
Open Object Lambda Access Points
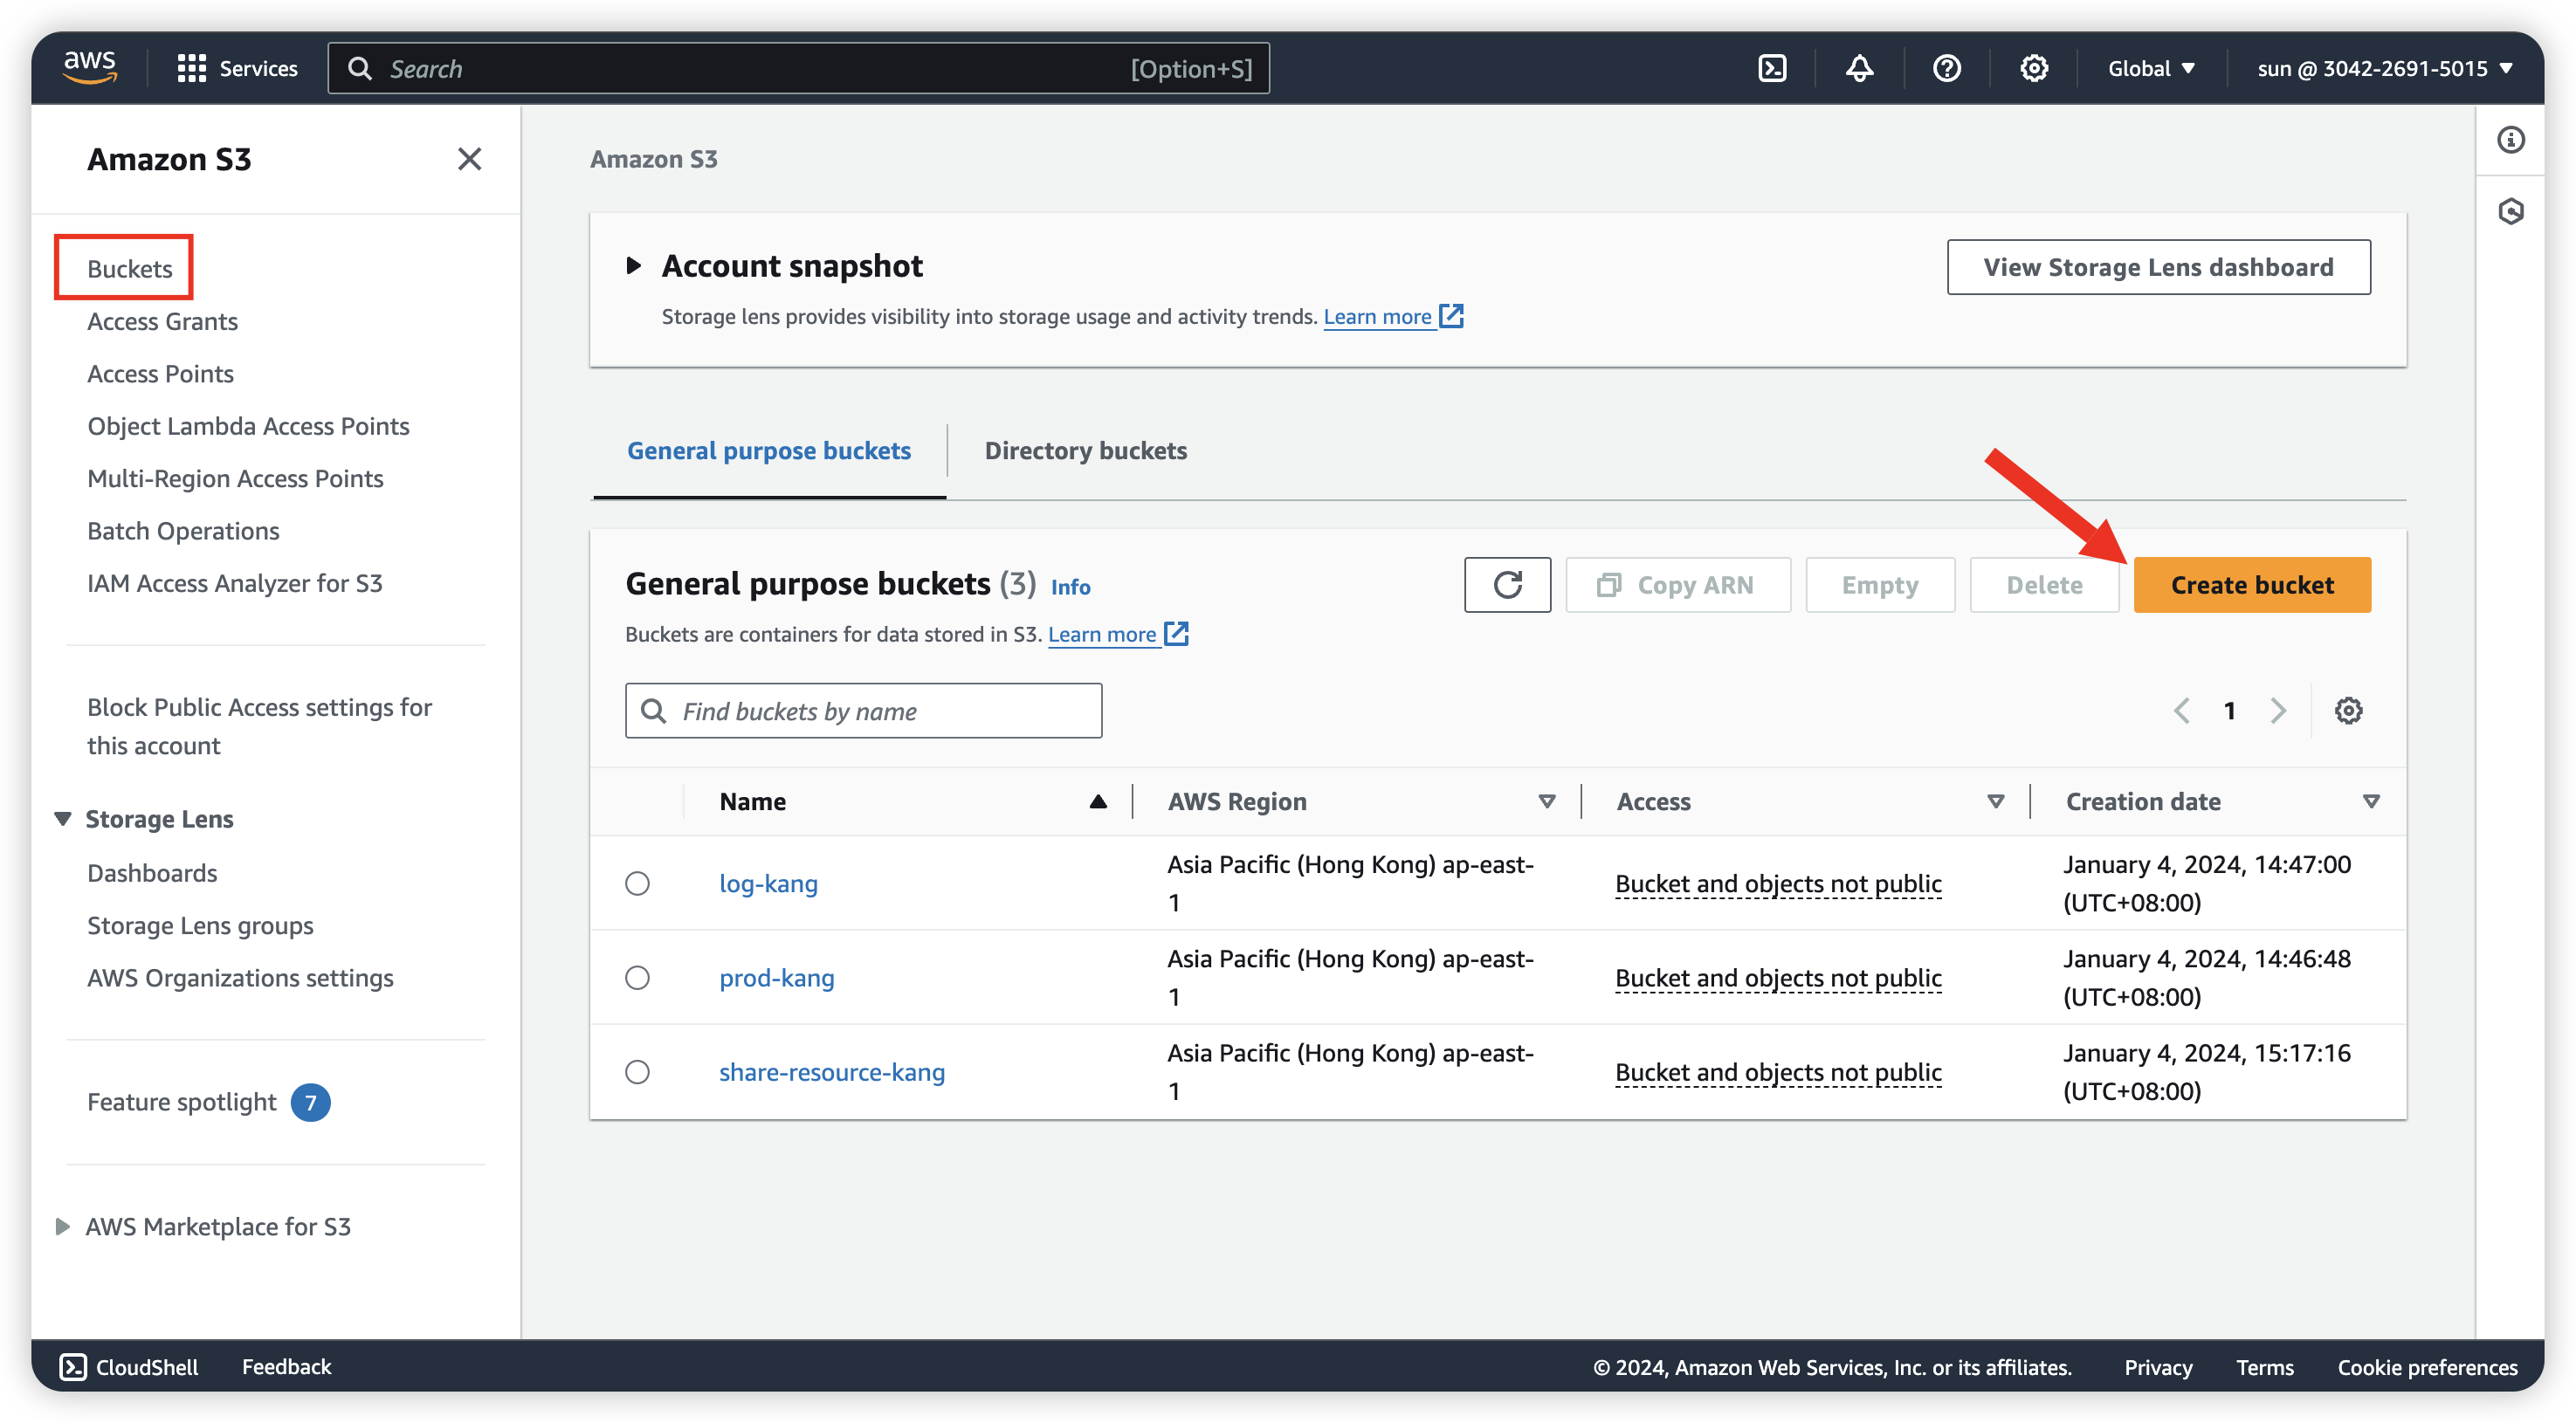(x=248, y=425)
